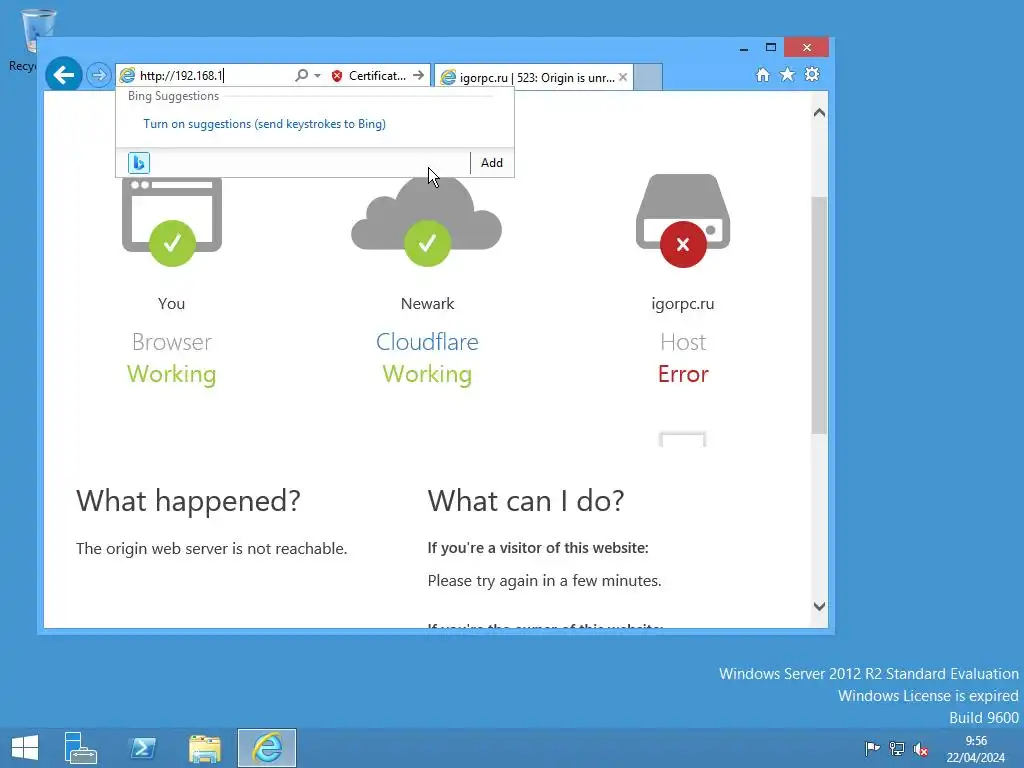The width and height of the screenshot is (1024, 768).
Task: Click the Add search provider button
Action: pos(492,163)
